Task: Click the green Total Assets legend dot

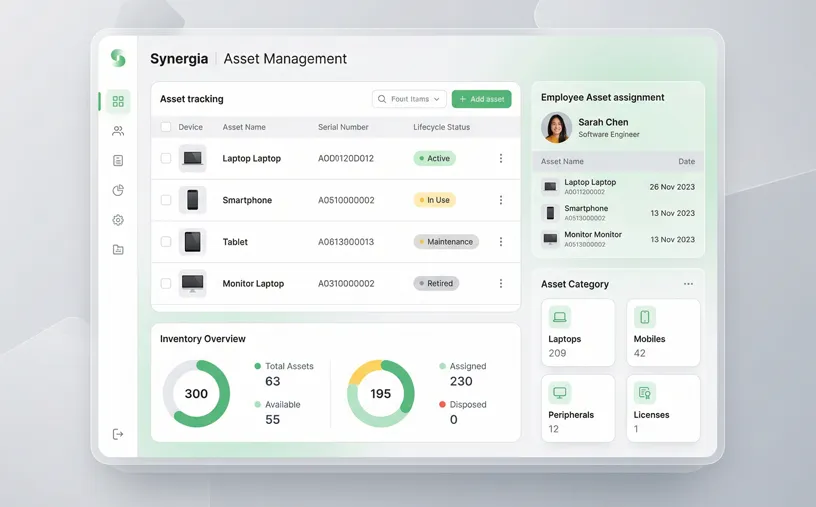Action: pos(258,366)
